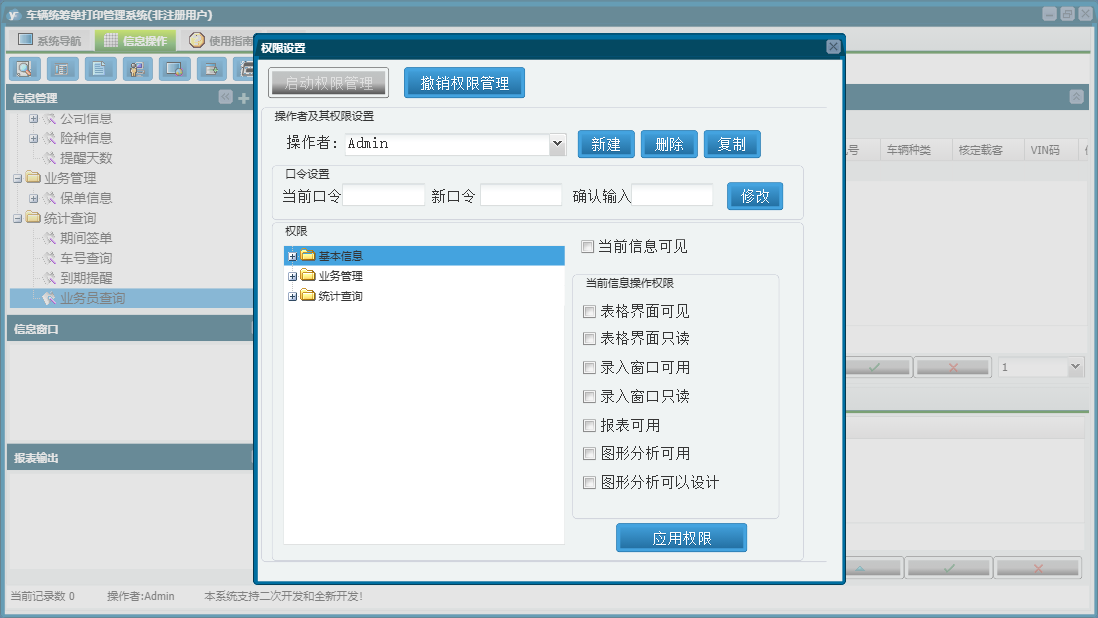This screenshot has width=1098, height=618.
Task: Click the 撤销权限管理 button
Action: tap(464, 83)
